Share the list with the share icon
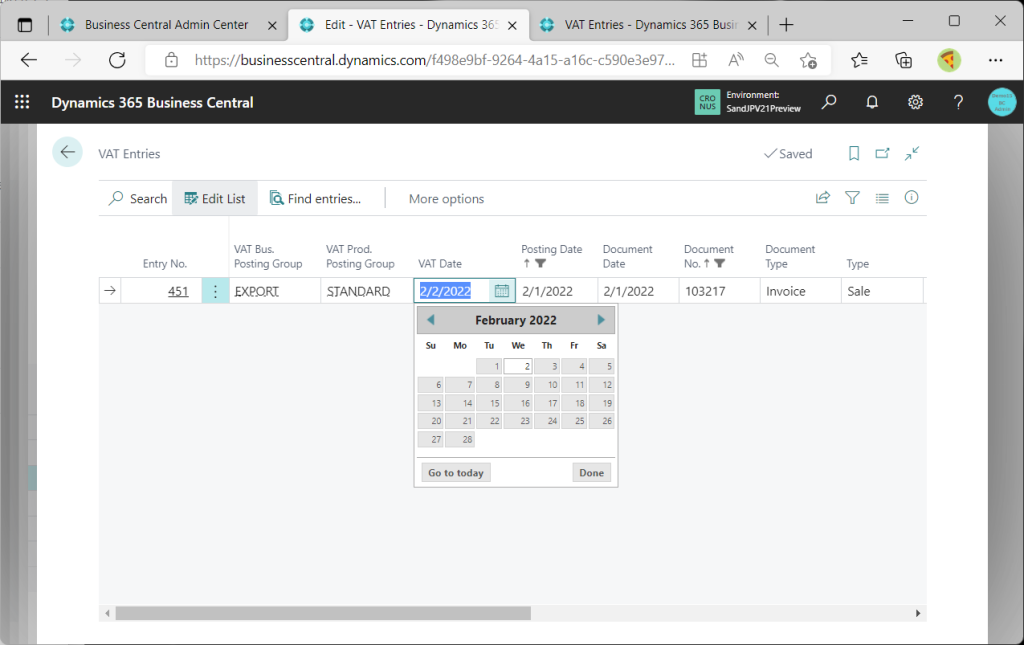1024x645 pixels. click(823, 198)
